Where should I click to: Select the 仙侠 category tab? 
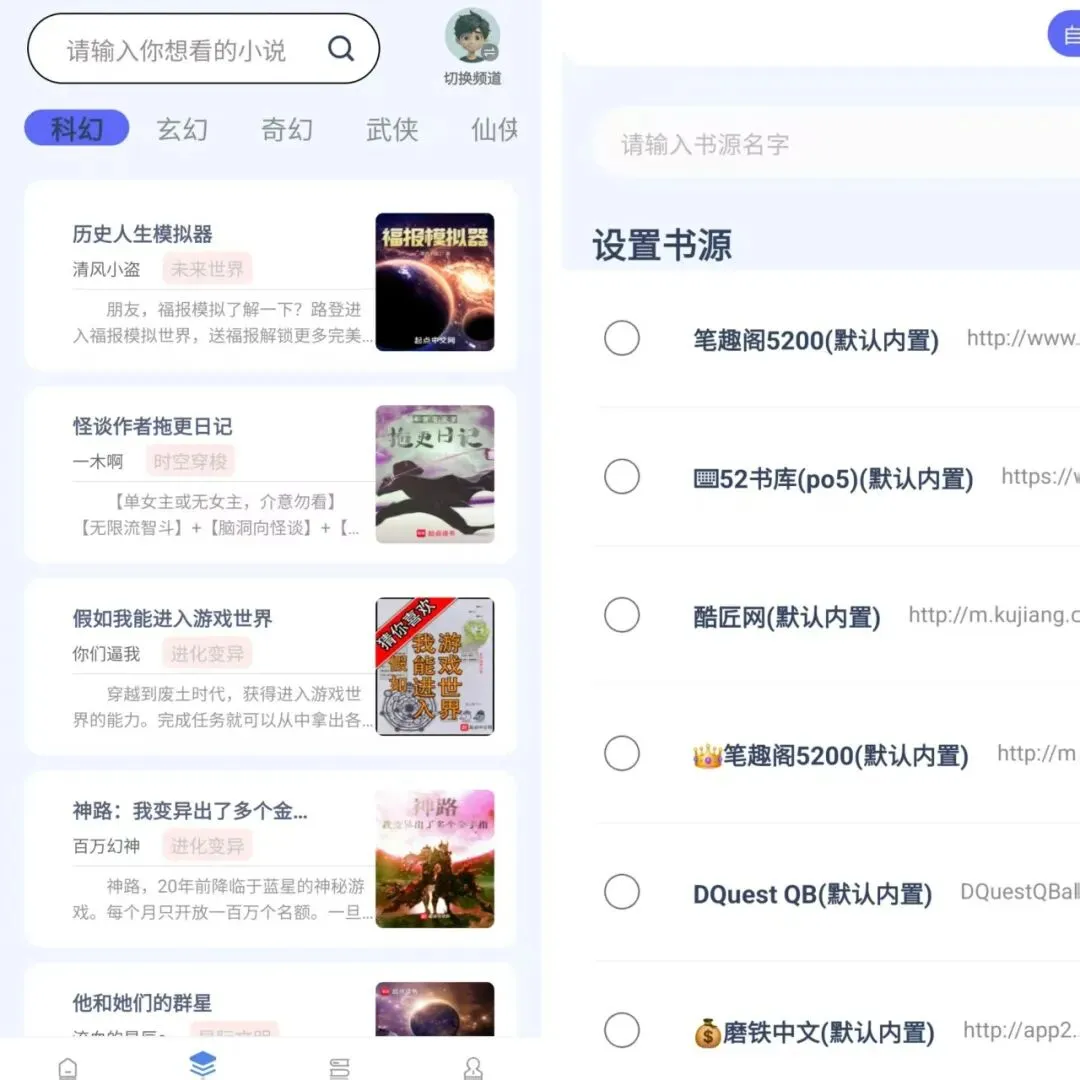(x=495, y=129)
